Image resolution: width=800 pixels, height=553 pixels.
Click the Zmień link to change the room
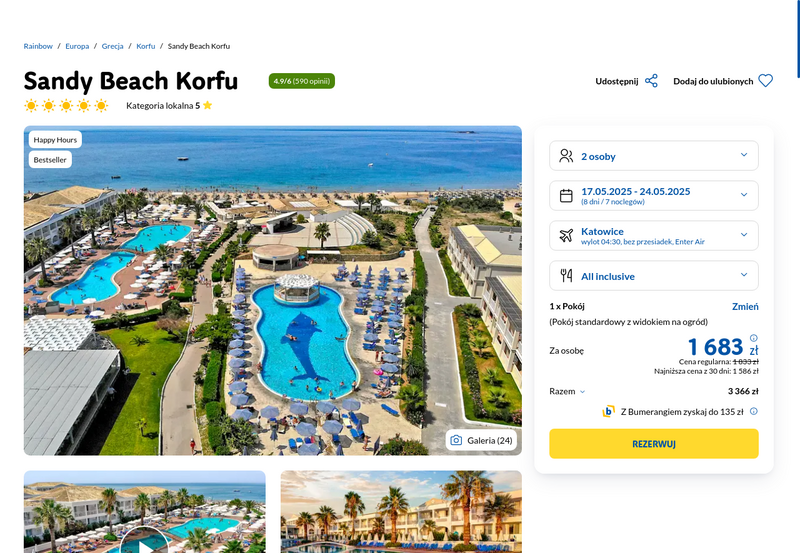tap(745, 306)
